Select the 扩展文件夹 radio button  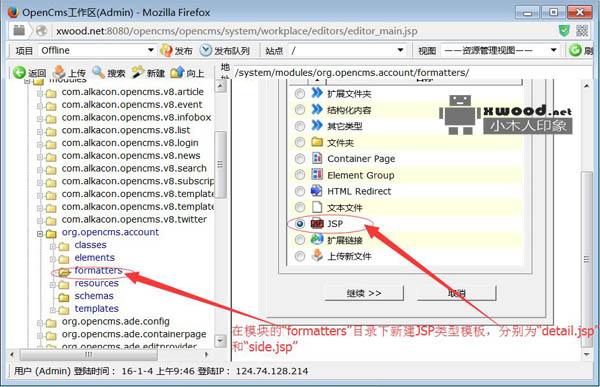tap(300, 93)
